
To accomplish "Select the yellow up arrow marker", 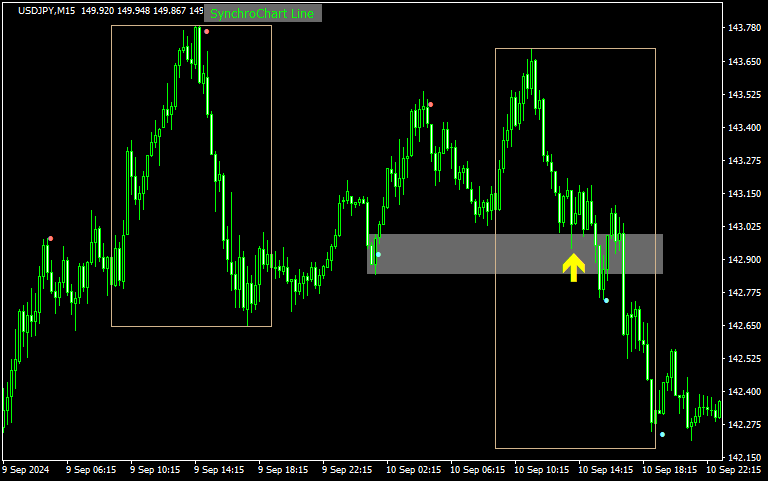I will [x=573, y=267].
